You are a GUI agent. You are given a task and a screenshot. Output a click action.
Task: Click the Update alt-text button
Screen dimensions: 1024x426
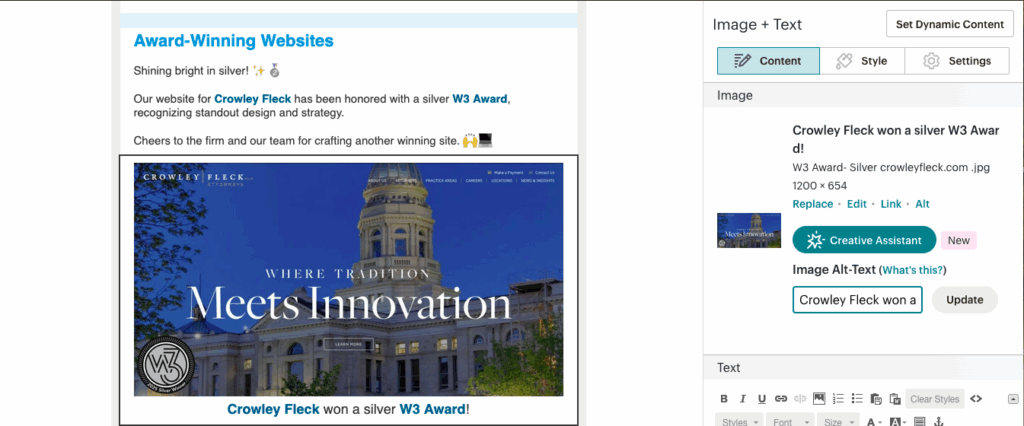pos(965,300)
